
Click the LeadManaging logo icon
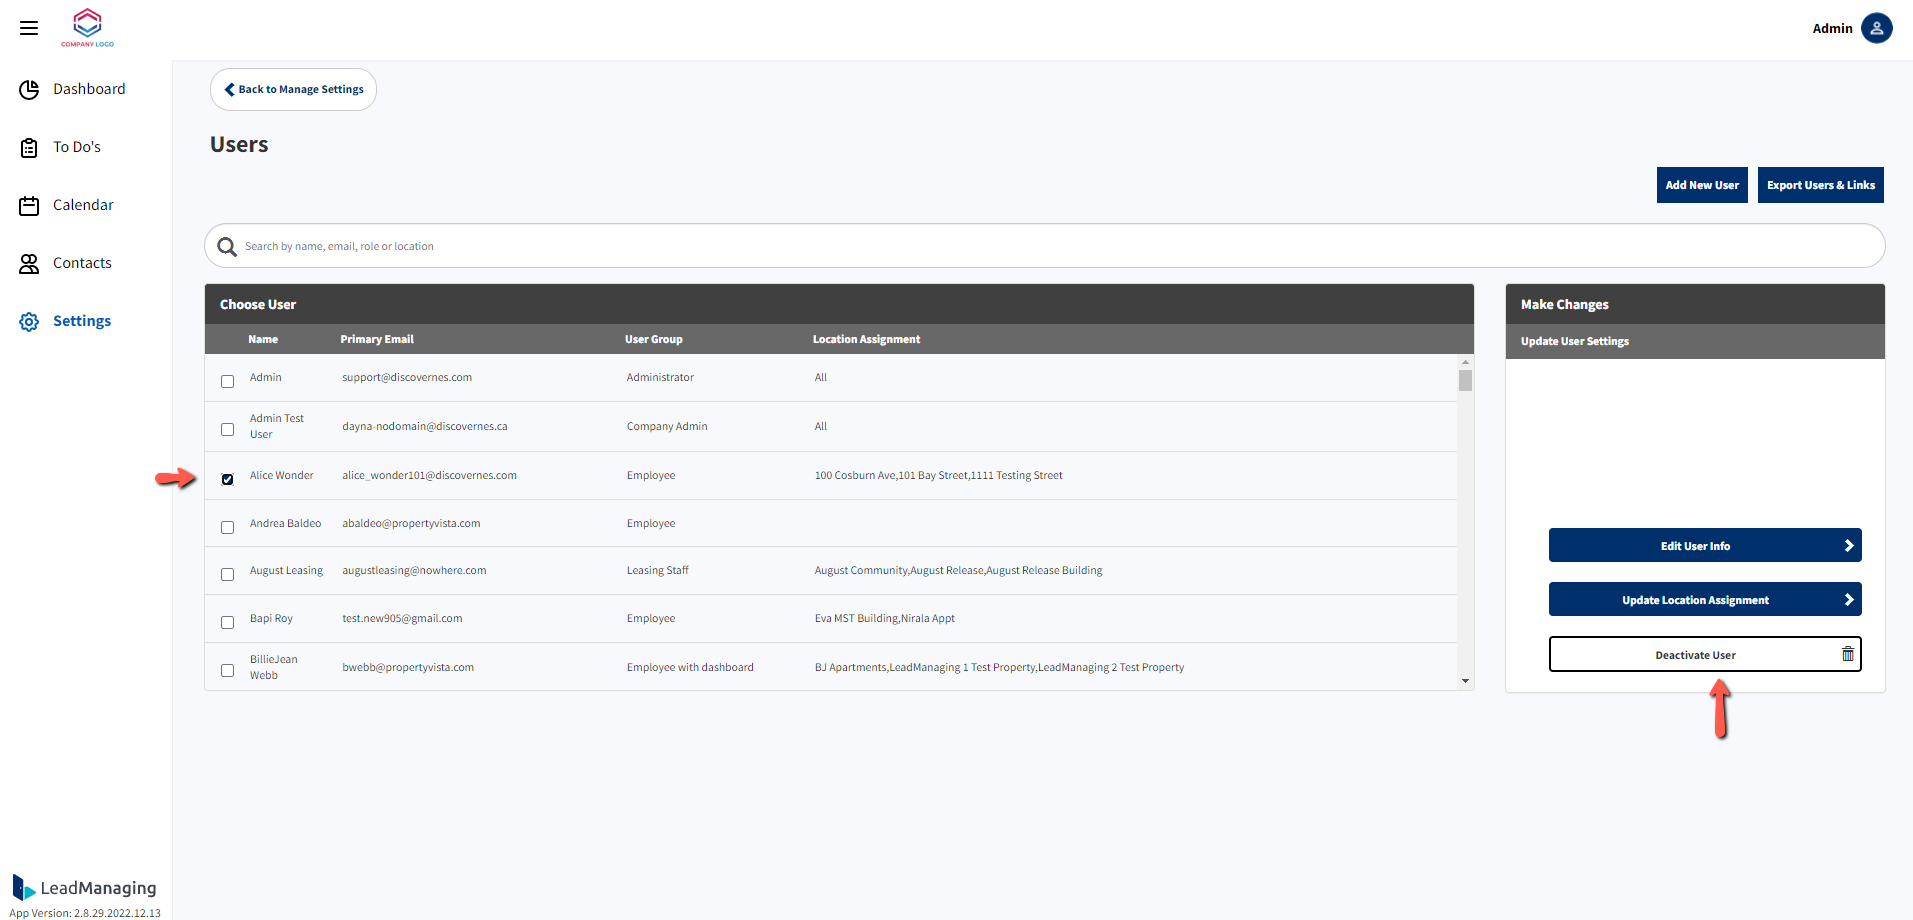point(23,887)
